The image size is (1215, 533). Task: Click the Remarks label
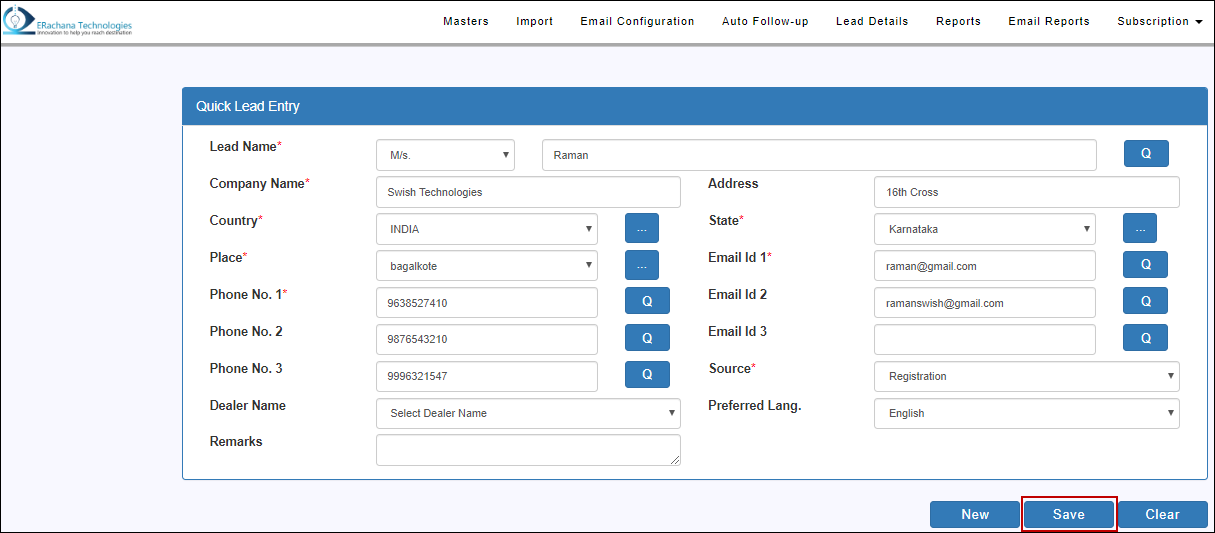click(x=236, y=442)
